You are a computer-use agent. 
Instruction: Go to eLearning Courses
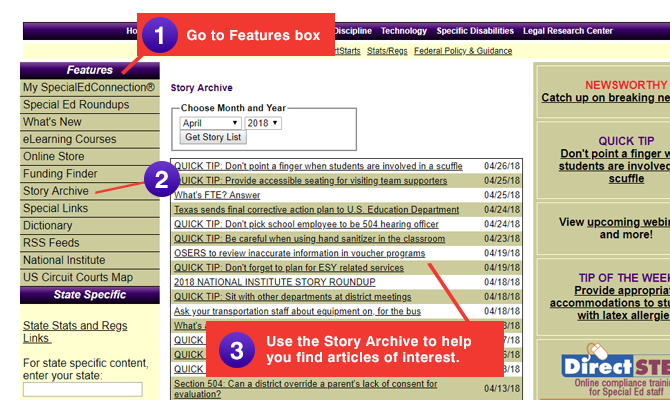click(x=70, y=139)
